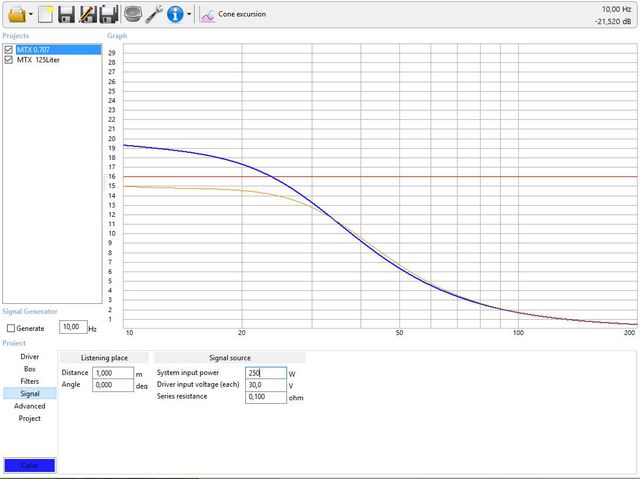Click the 10,00 Hz readout
Viewport: 640px width, 479px height.
point(616,9)
